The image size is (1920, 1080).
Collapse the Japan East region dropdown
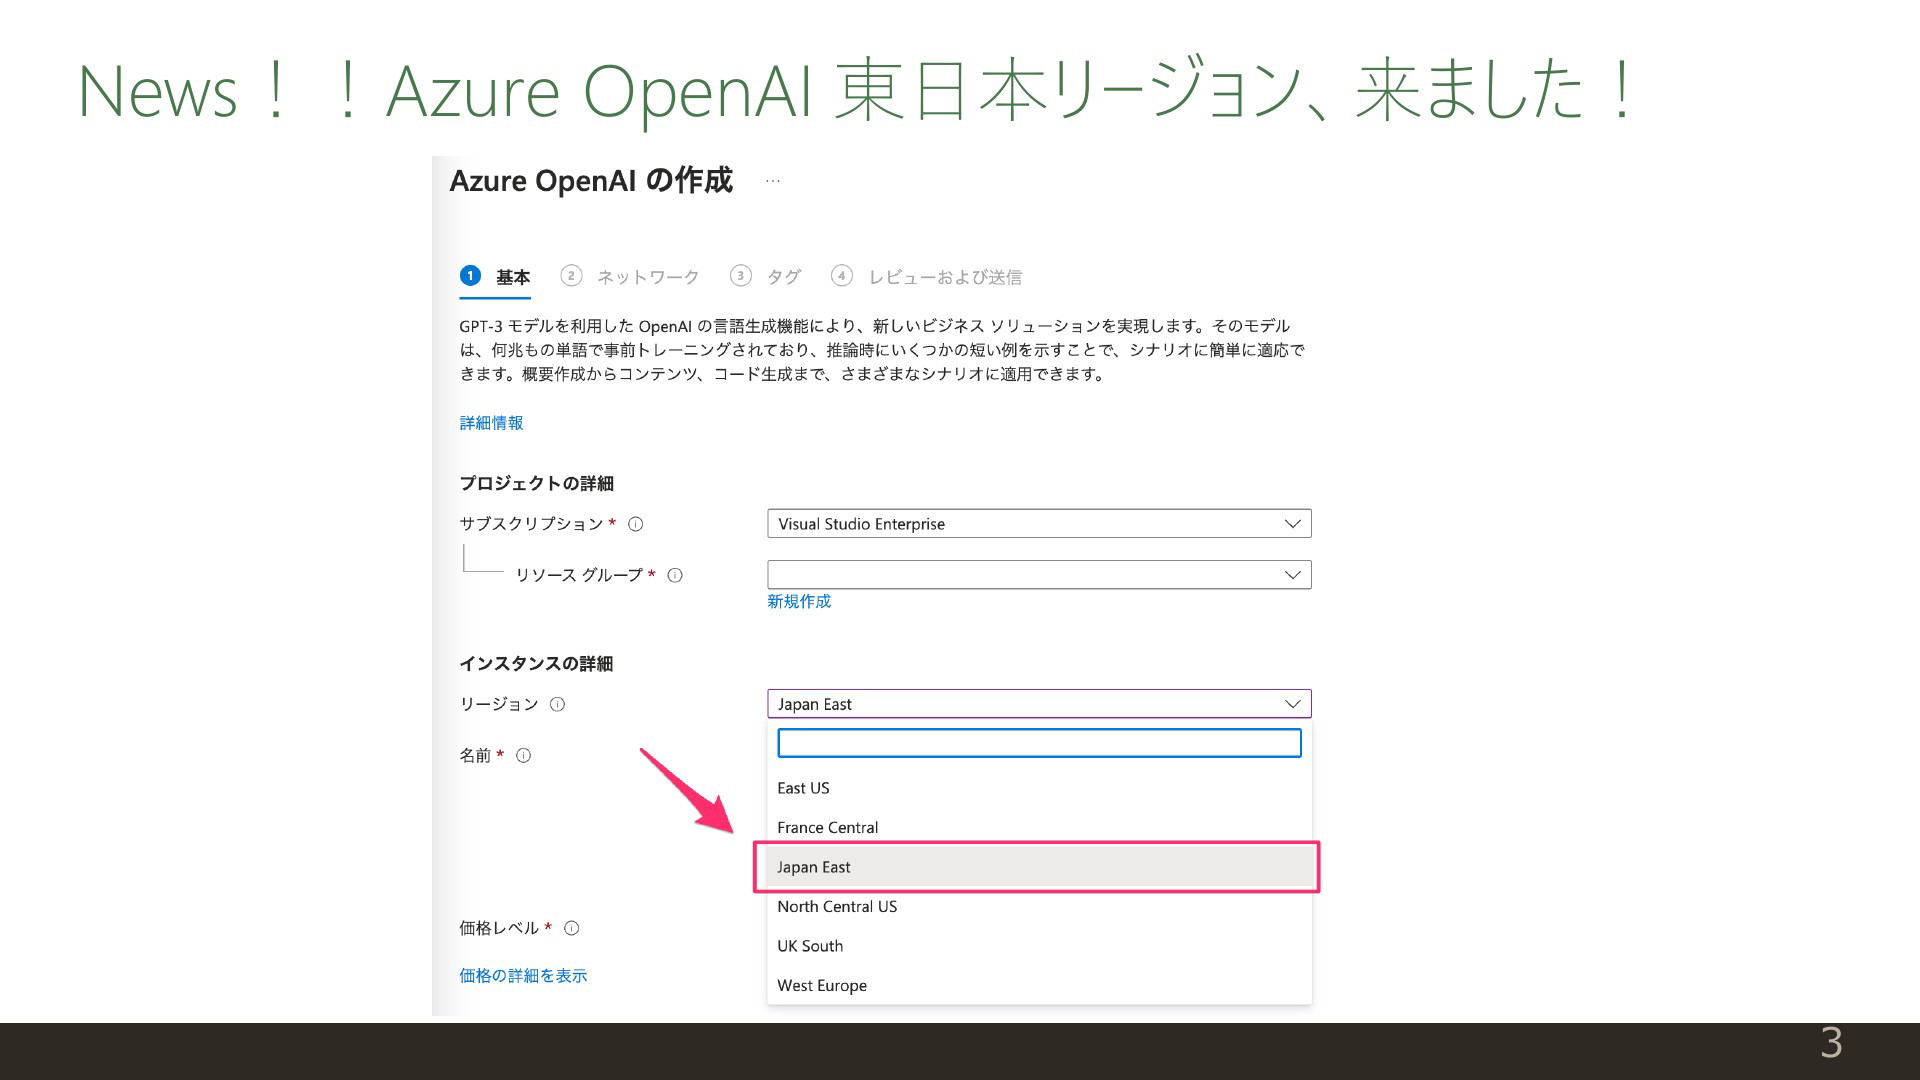(x=1039, y=704)
